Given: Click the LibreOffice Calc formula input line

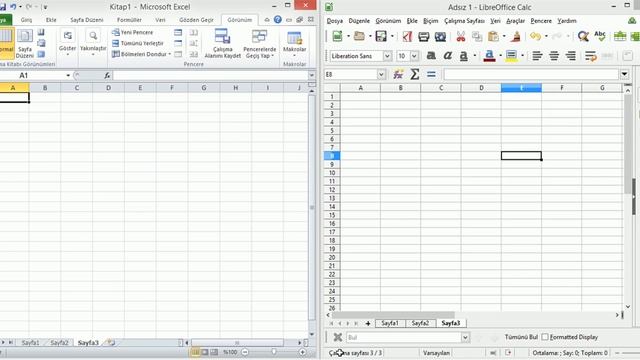Looking at the screenshot, I should [531, 74].
